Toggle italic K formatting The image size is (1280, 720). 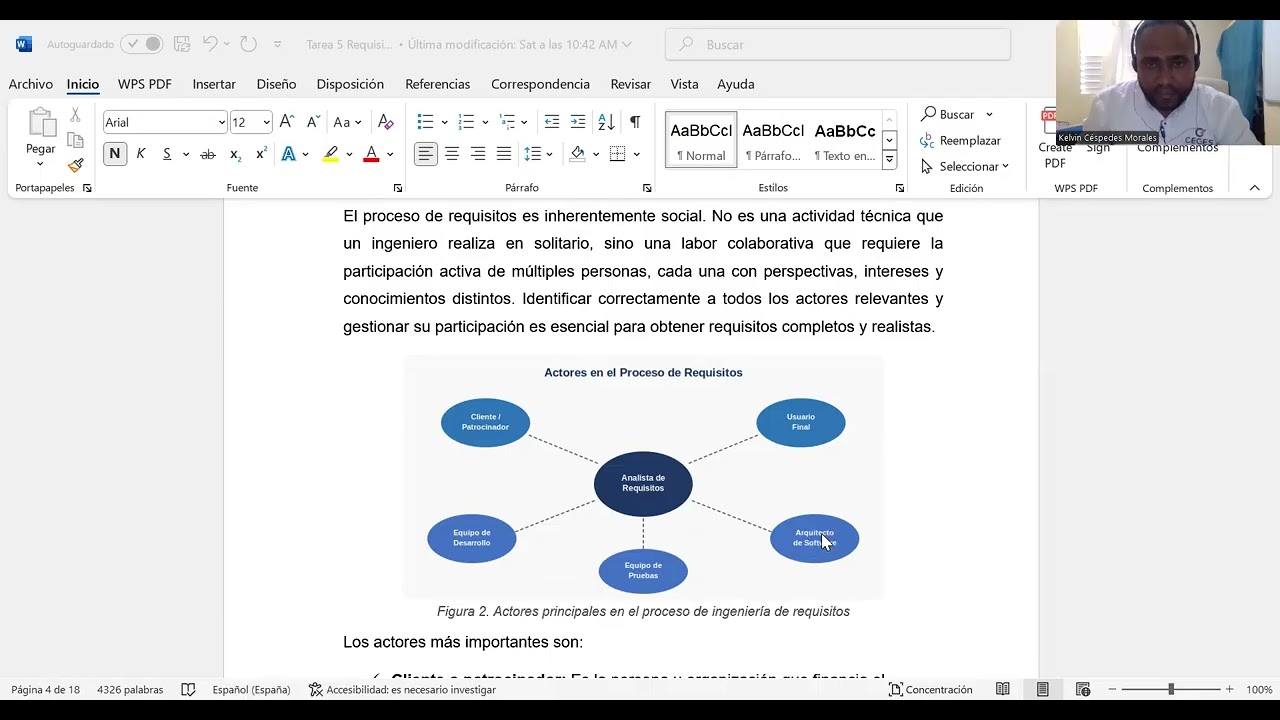[x=141, y=154]
